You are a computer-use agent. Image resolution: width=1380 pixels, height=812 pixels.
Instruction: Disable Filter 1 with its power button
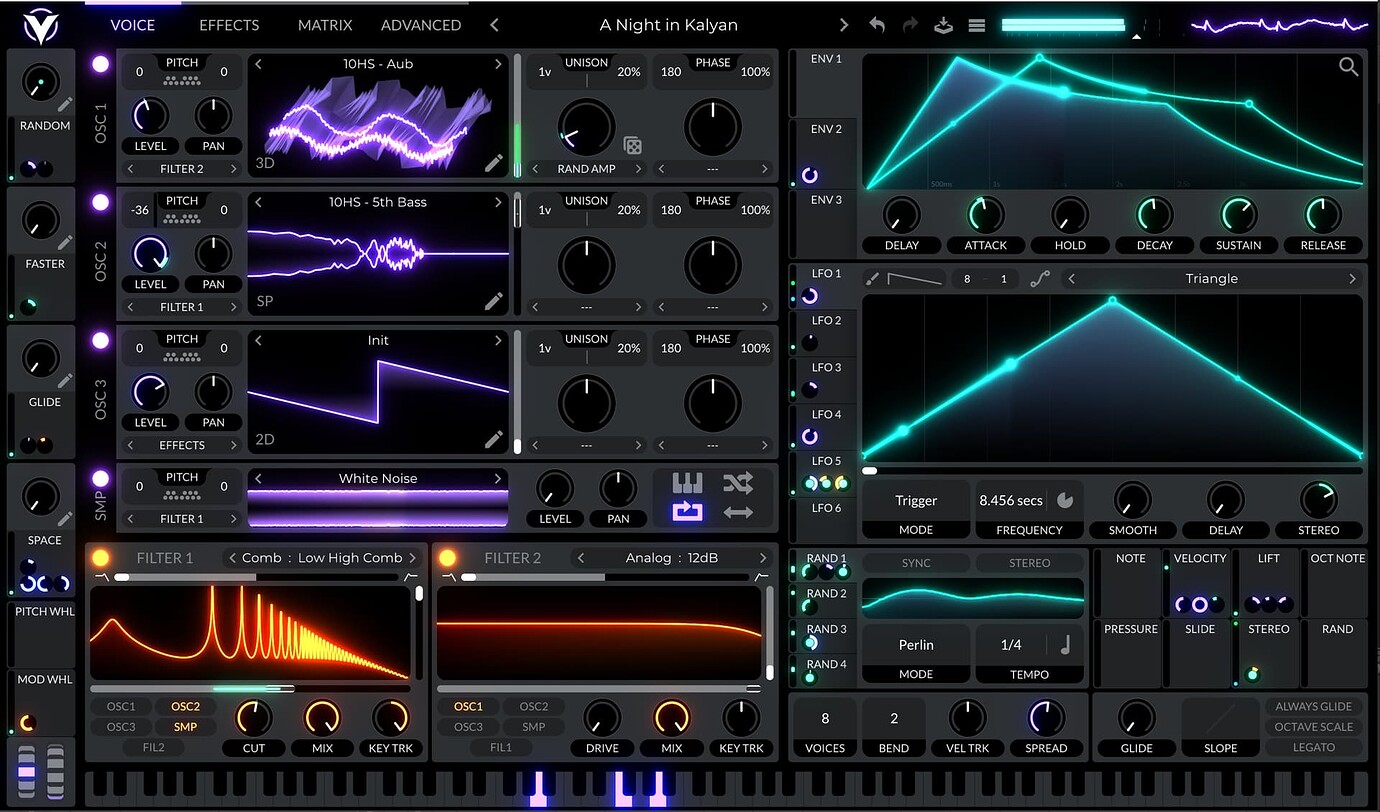coord(100,558)
